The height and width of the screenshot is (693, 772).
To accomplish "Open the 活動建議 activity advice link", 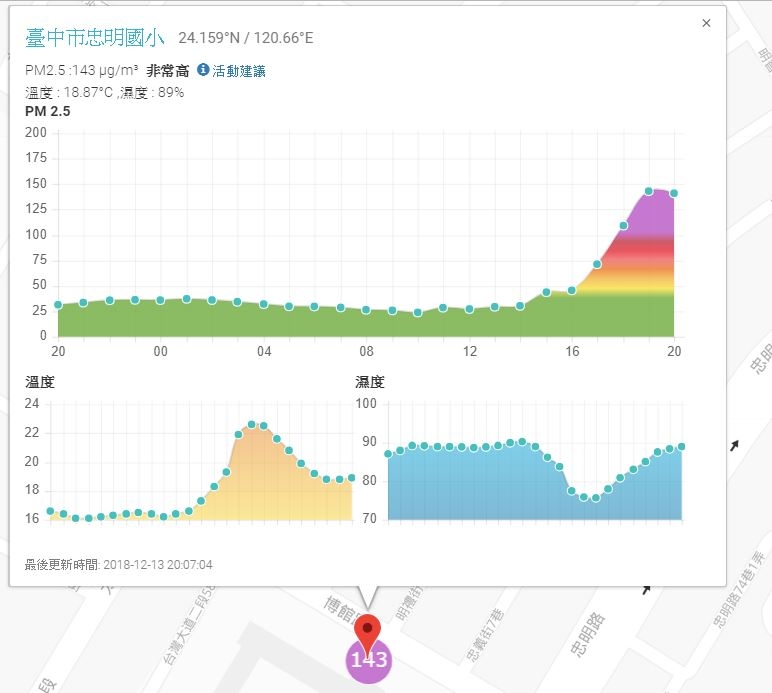I will 239,71.
